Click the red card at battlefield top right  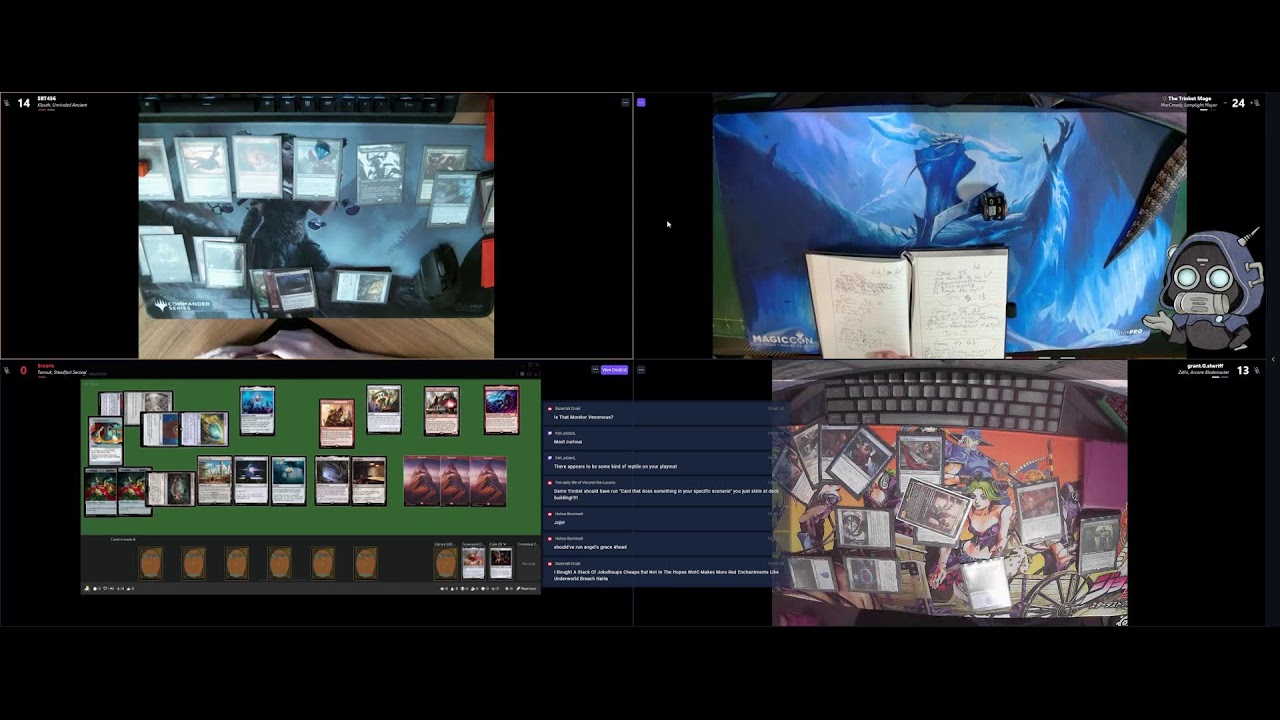(x=502, y=409)
